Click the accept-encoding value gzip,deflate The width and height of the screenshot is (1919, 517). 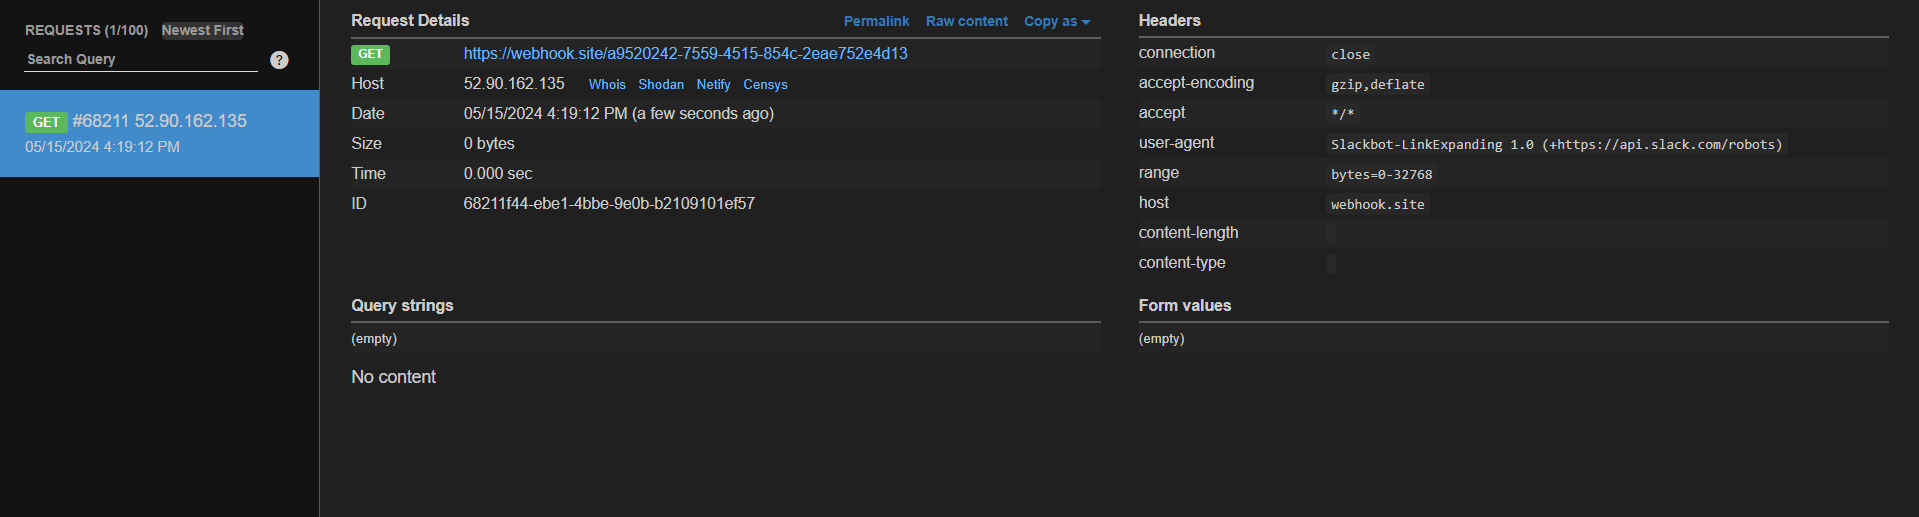click(1377, 85)
